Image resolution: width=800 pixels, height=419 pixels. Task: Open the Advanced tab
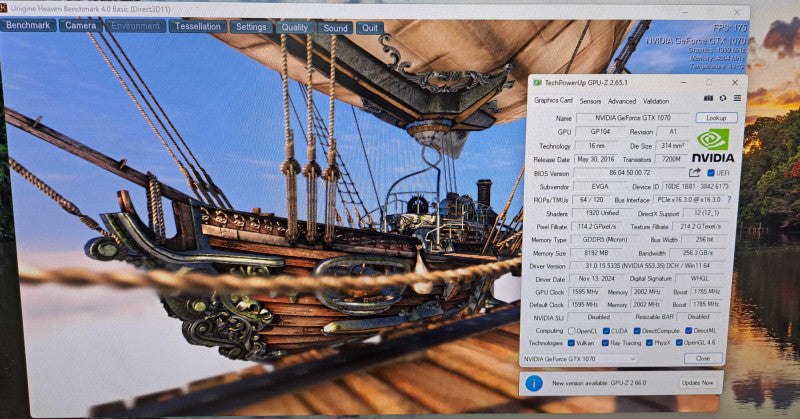tap(622, 101)
